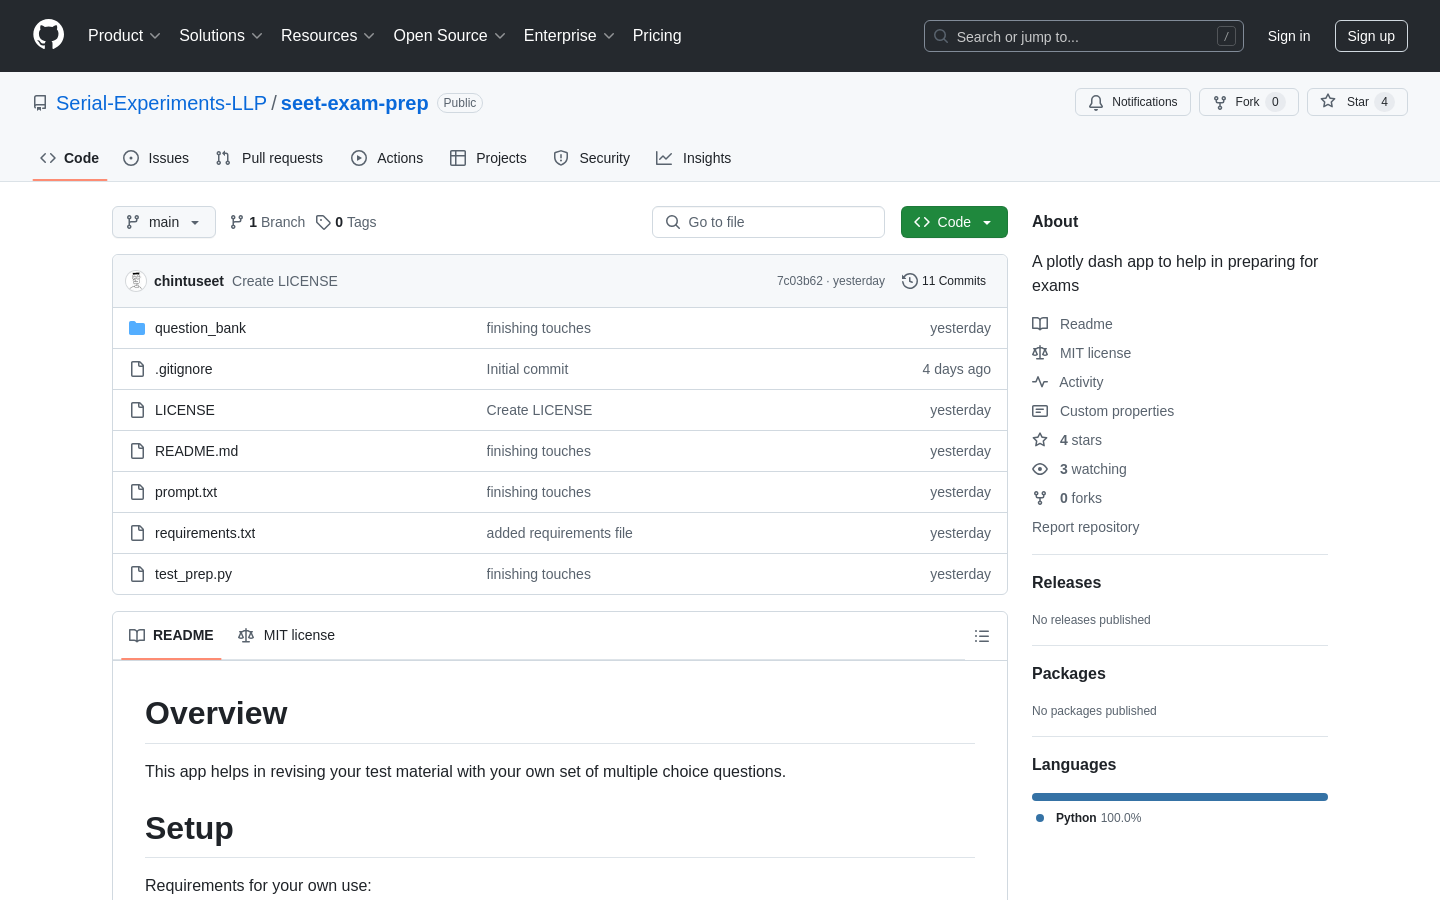This screenshot has height=900, width=1440.
Task: Focus the Search or jump to field
Action: coord(1084,36)
